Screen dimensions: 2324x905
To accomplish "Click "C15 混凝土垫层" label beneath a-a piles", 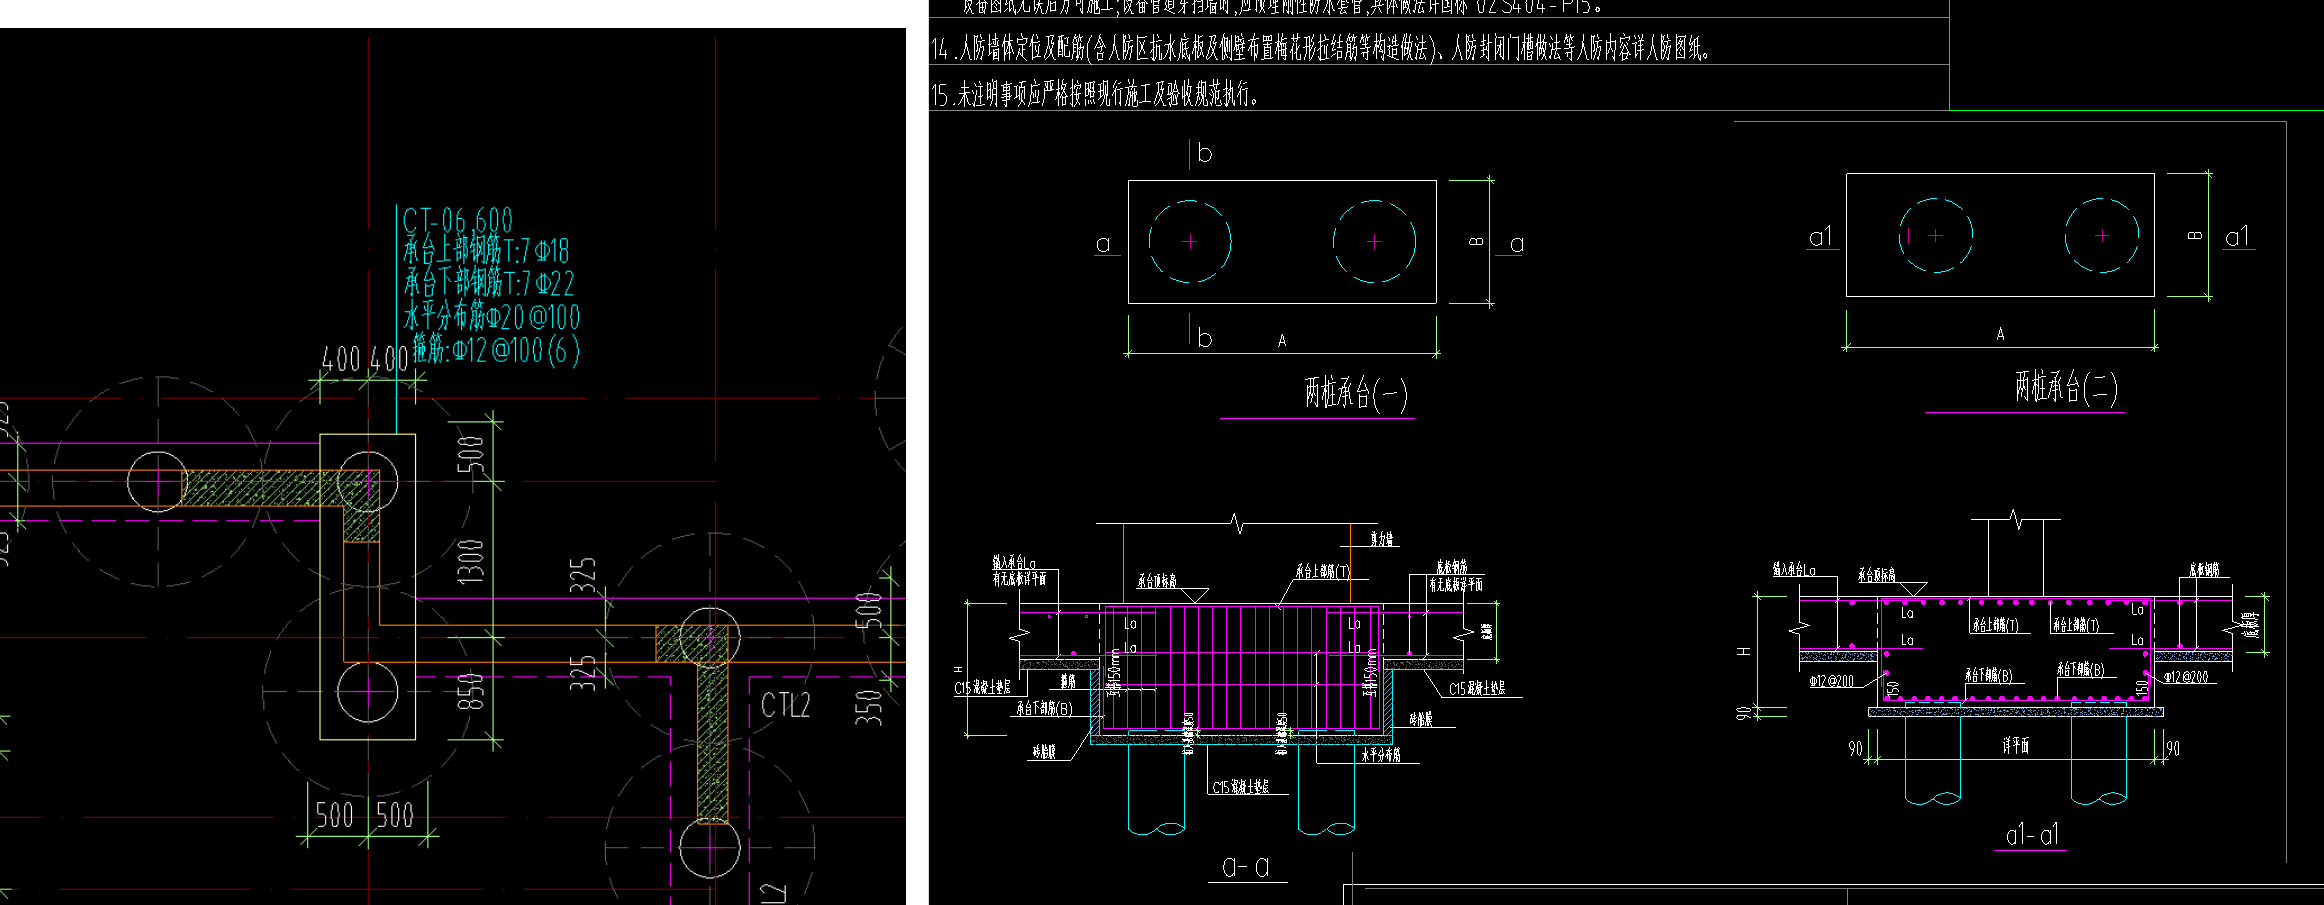I will click(1241, 787).
